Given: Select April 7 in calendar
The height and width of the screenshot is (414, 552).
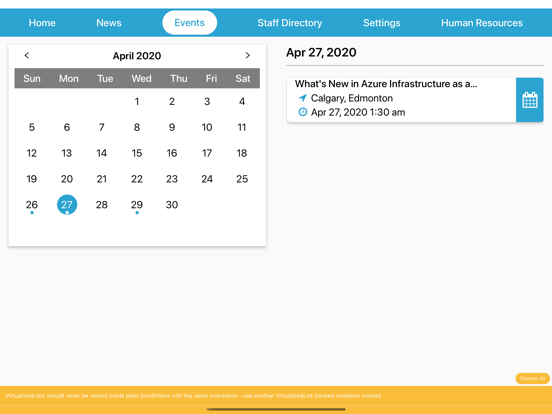Looking at the screenshot, I should pyautogui.click(x=102, y=127).
